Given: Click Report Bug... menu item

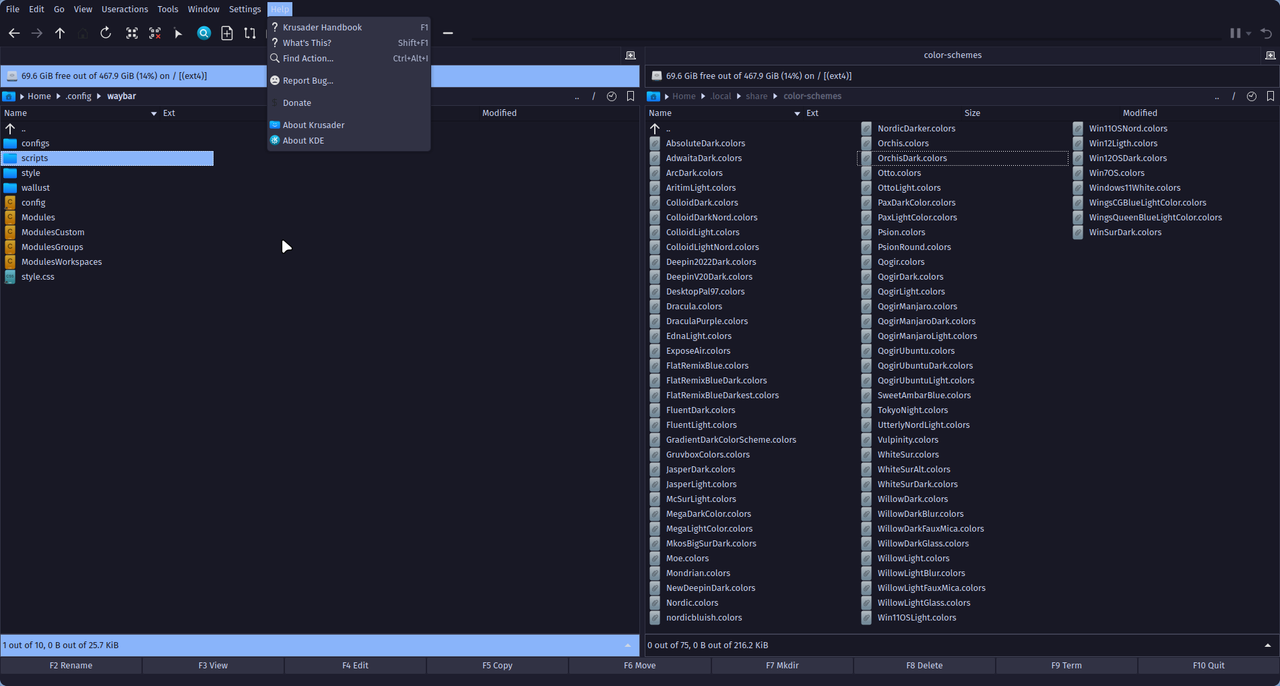Looking at the screenshot, I should (349, 80).
